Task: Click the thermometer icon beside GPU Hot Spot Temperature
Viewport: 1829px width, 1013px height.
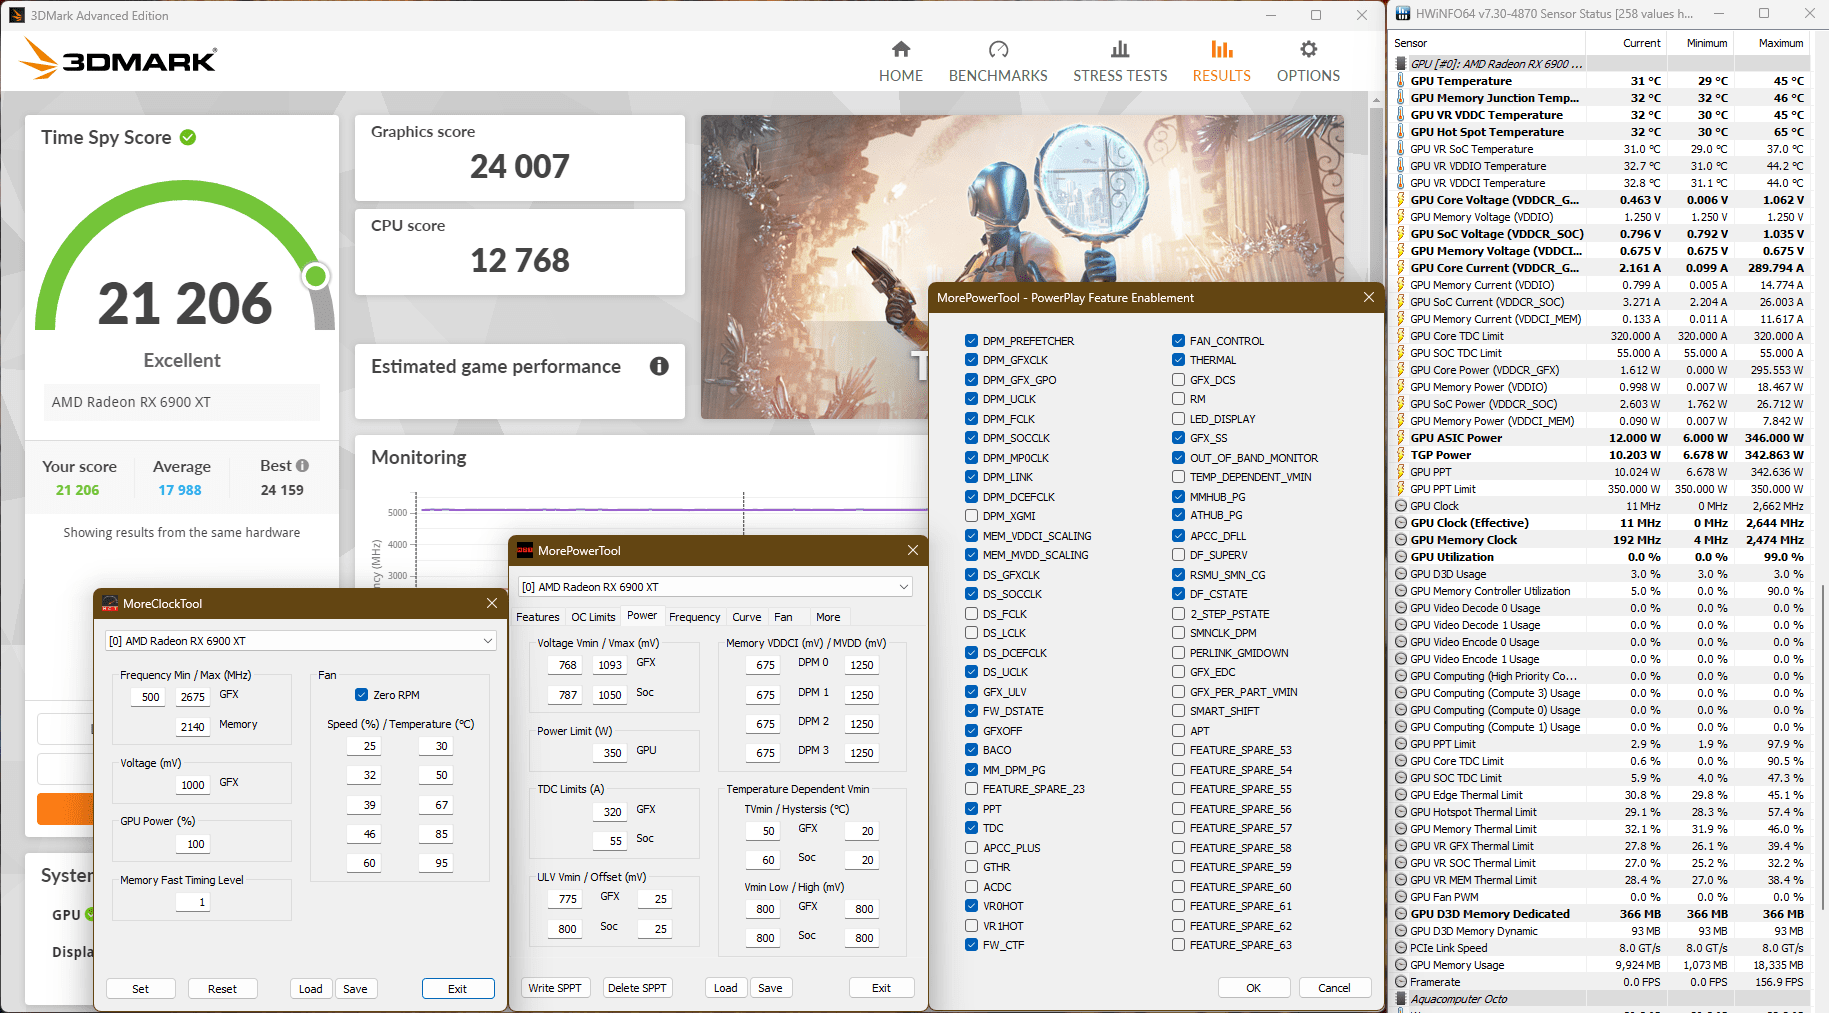Action: (1401, 132)
